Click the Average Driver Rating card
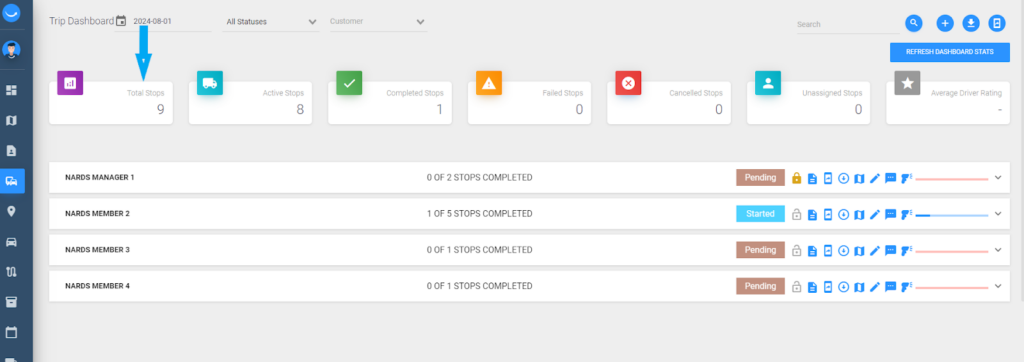The width and height of the screenshot is (1024, 362). [x=948, y=103]
